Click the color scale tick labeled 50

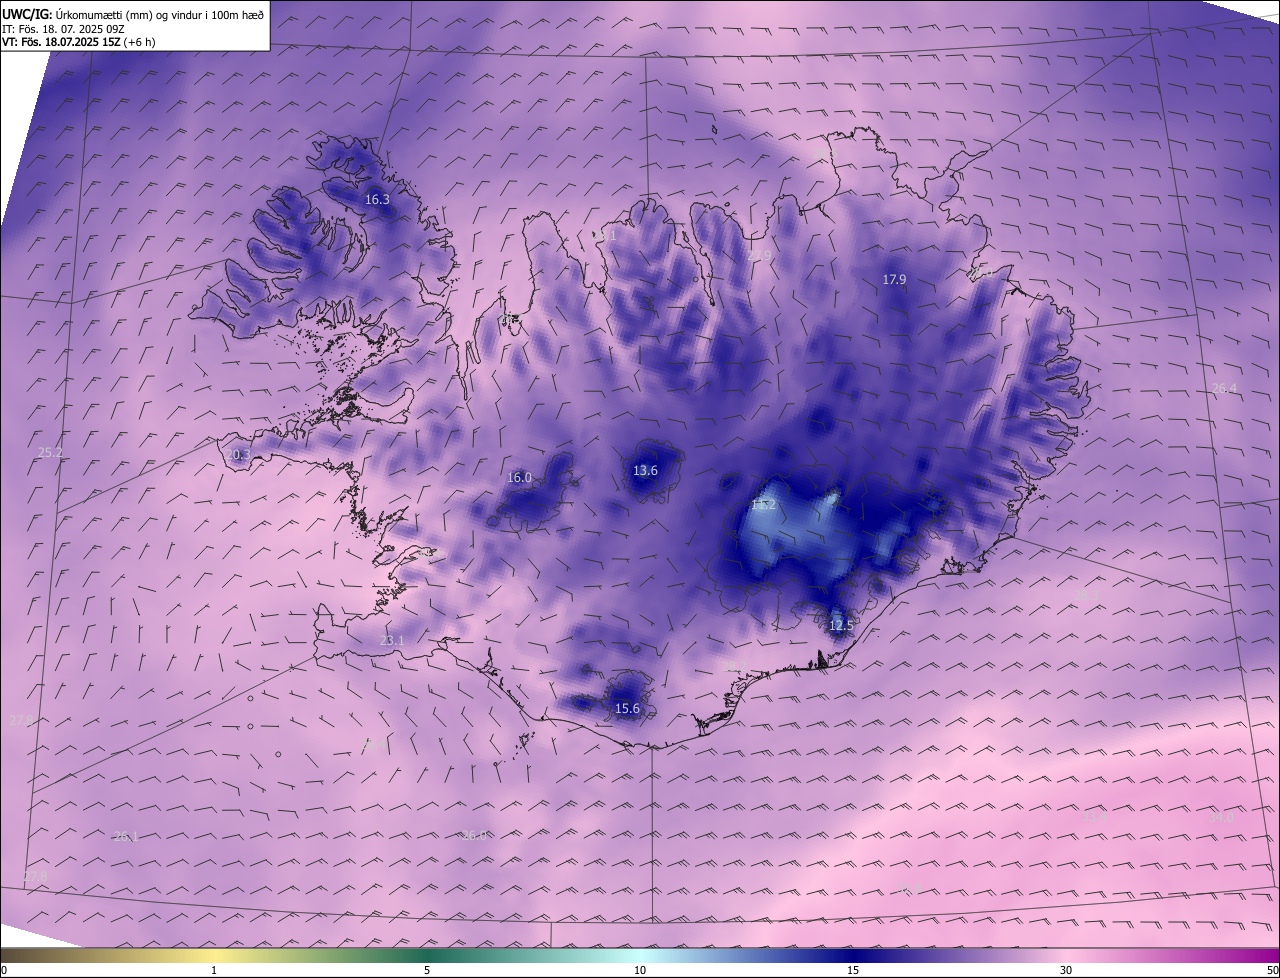tap(1272, 971)
